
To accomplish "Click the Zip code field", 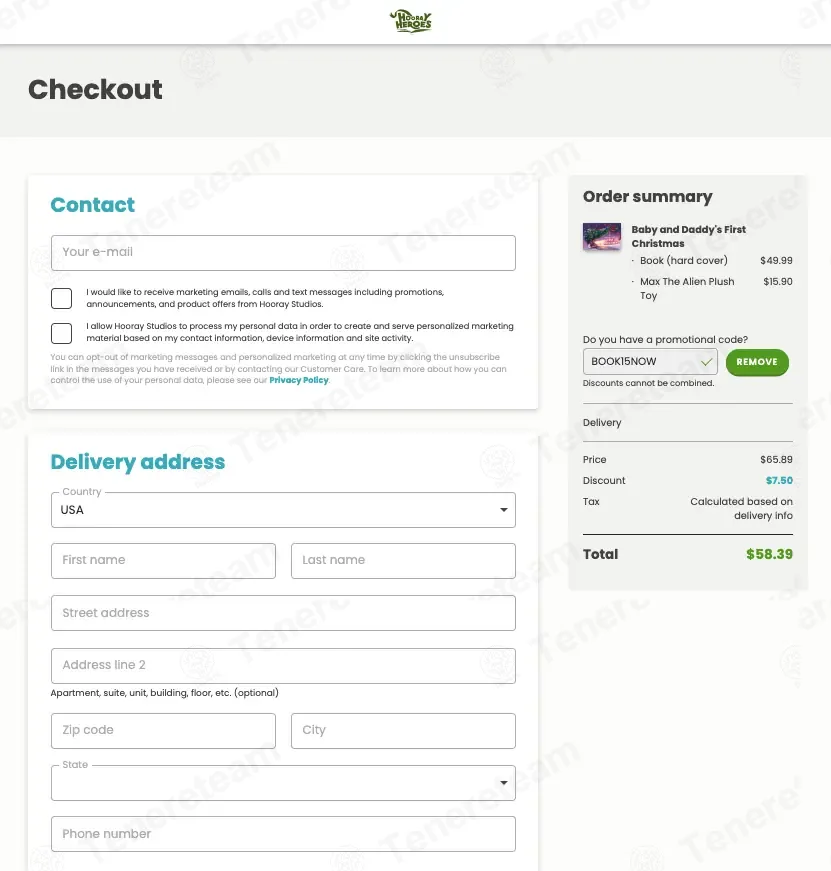I will (x=163, y=731).
